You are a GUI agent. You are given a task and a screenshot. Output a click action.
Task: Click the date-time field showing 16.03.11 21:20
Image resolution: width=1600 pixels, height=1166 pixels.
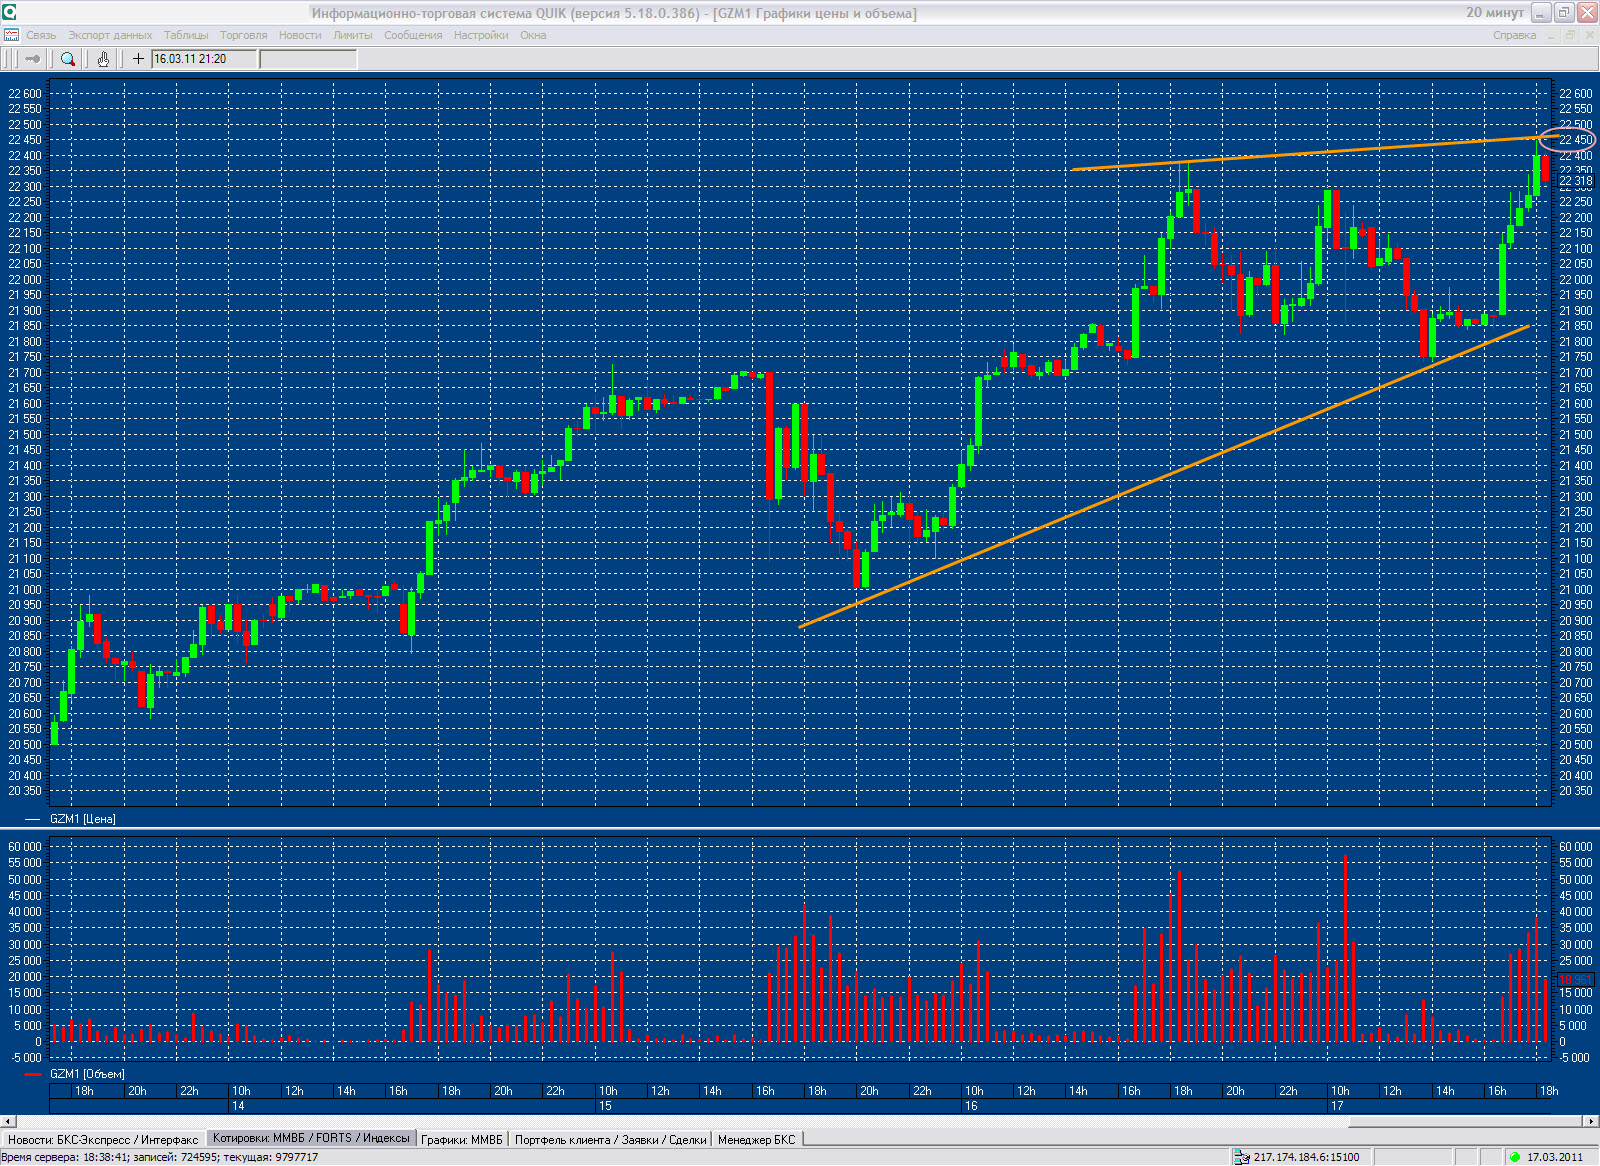pyautogui.click(x=204, y=59)
